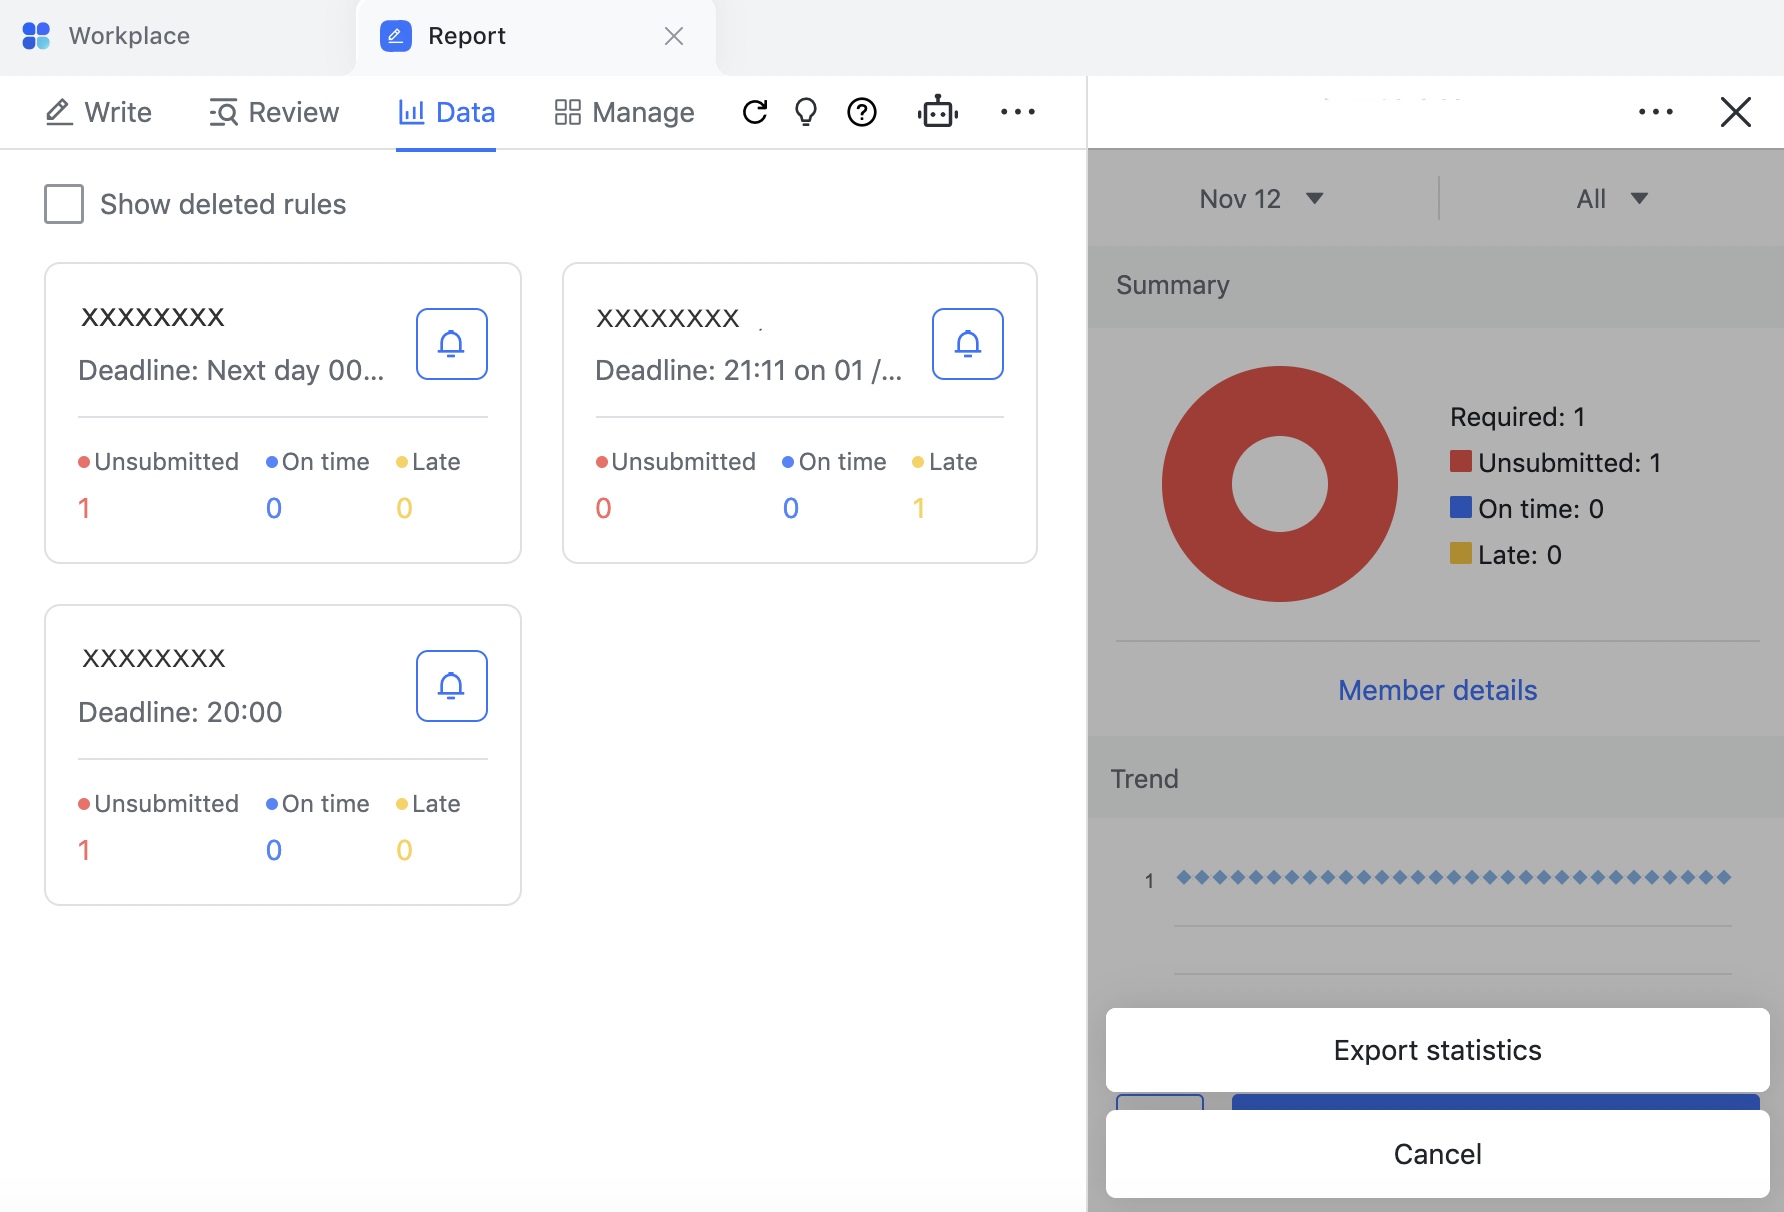Open the side panel more options ellipsis
The image size is (1784, 1212).
click(x=1655, y=112)
